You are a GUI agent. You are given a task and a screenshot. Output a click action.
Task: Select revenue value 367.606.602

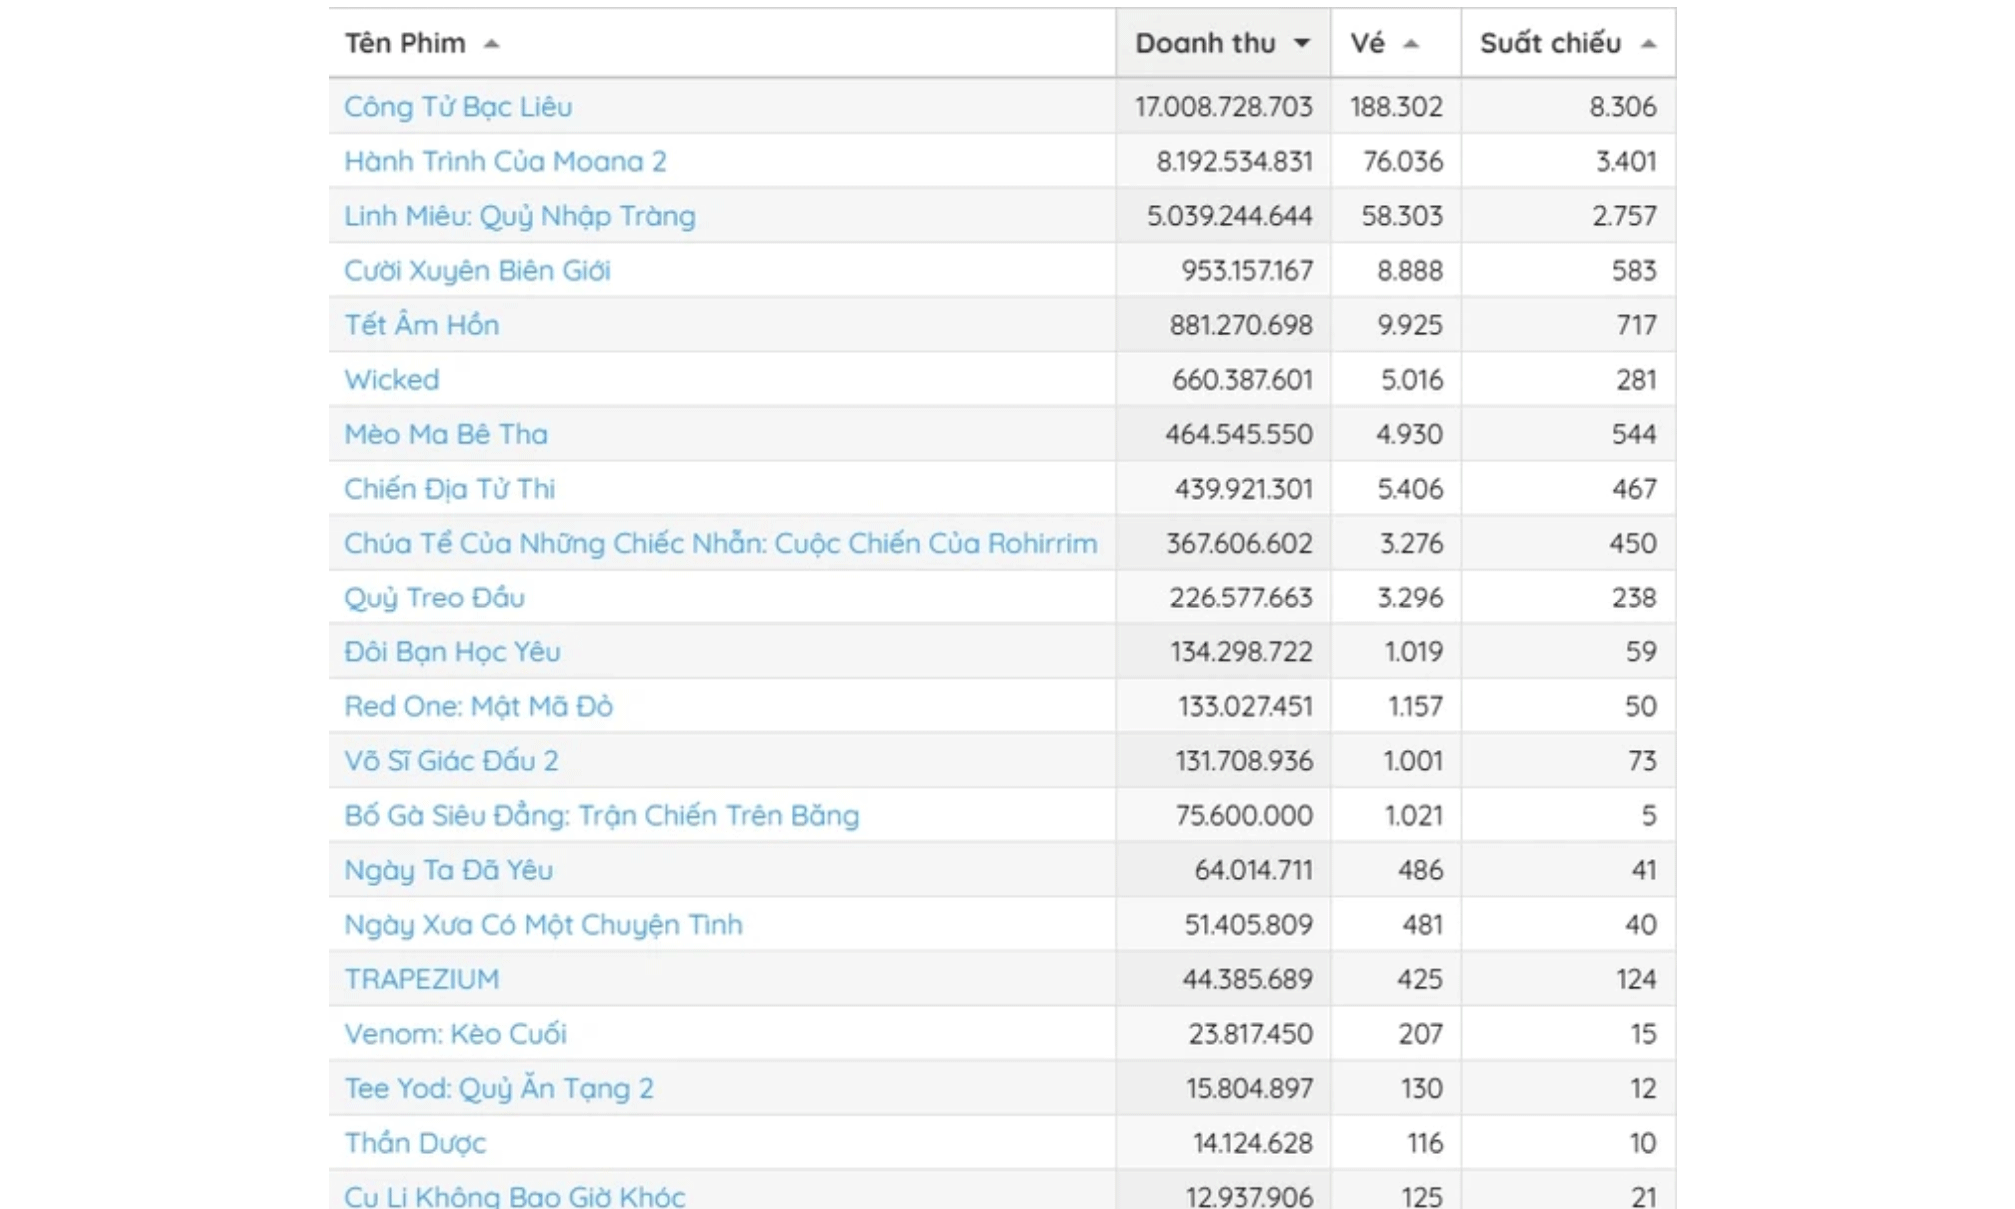point(1239,543)
